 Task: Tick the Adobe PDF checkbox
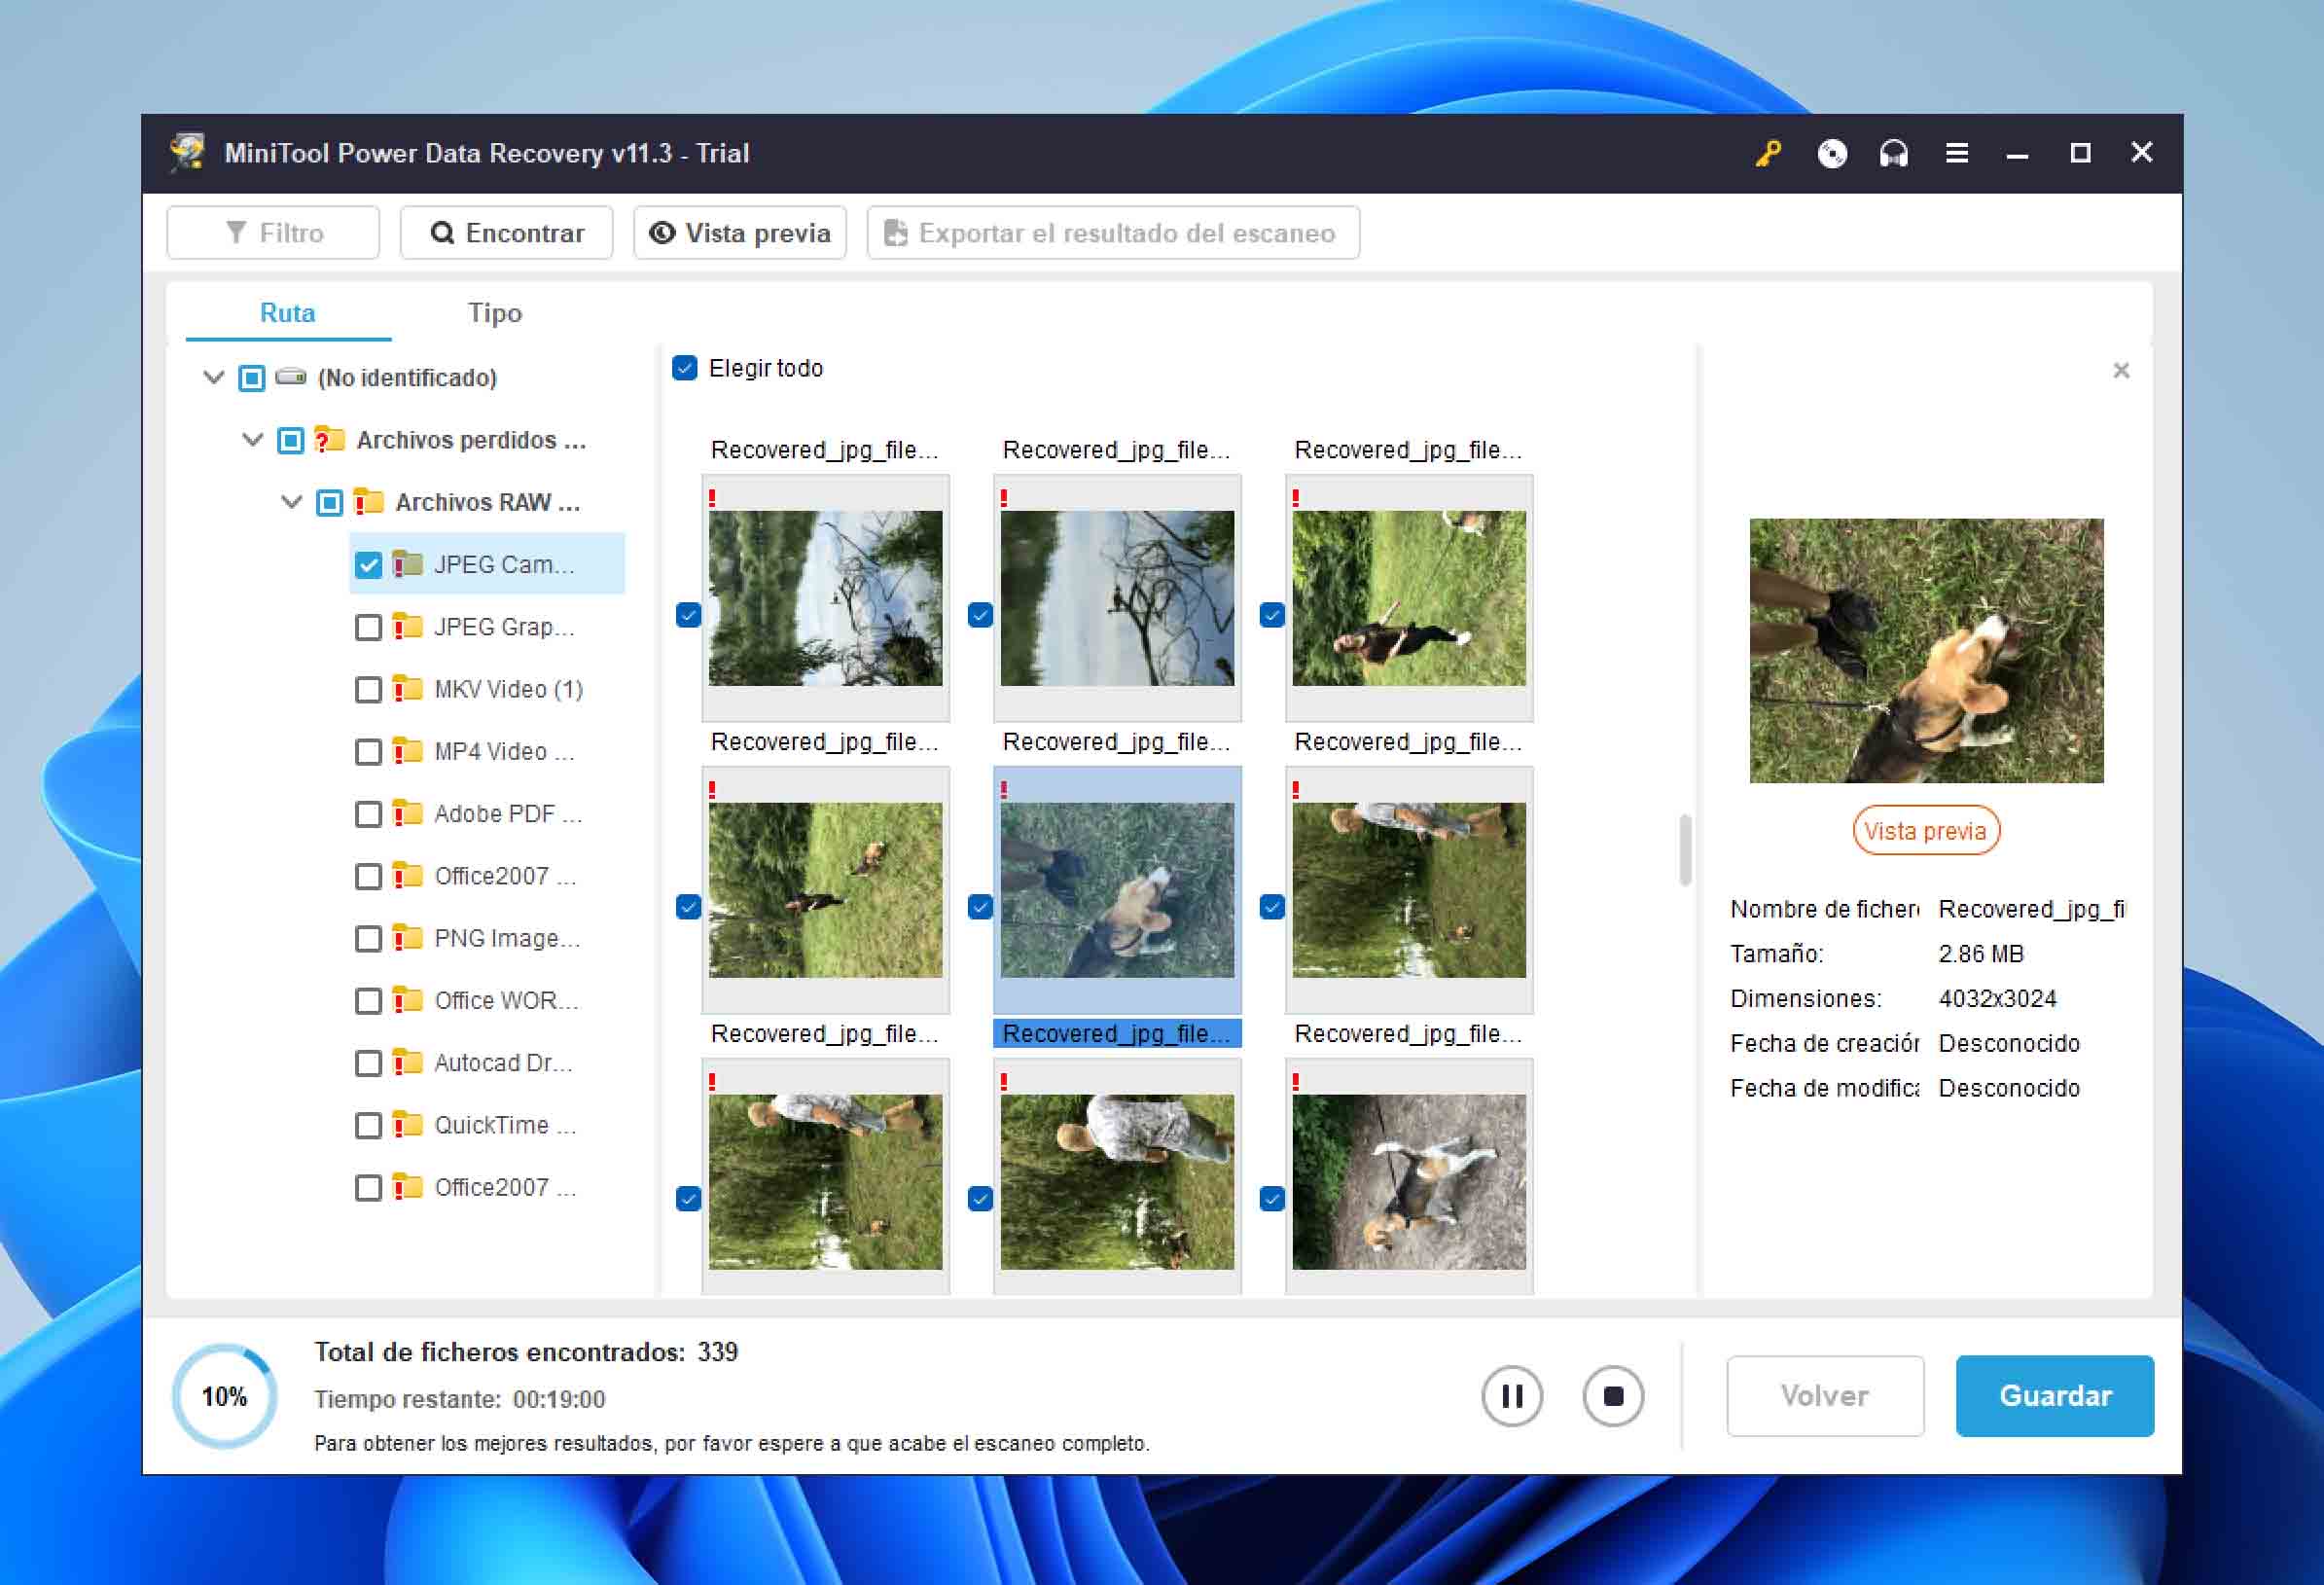tap(368, 815)
